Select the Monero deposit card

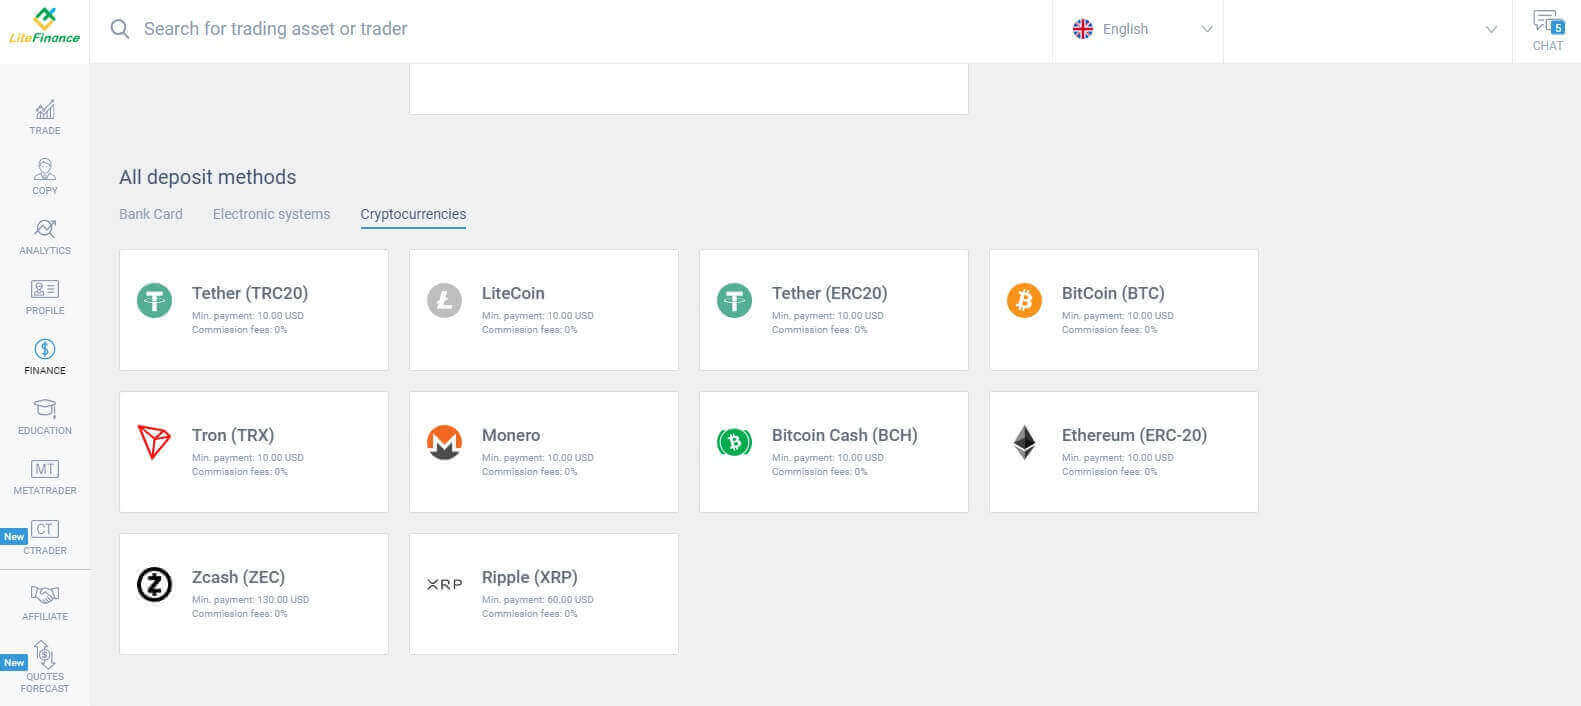coord(544,452)
